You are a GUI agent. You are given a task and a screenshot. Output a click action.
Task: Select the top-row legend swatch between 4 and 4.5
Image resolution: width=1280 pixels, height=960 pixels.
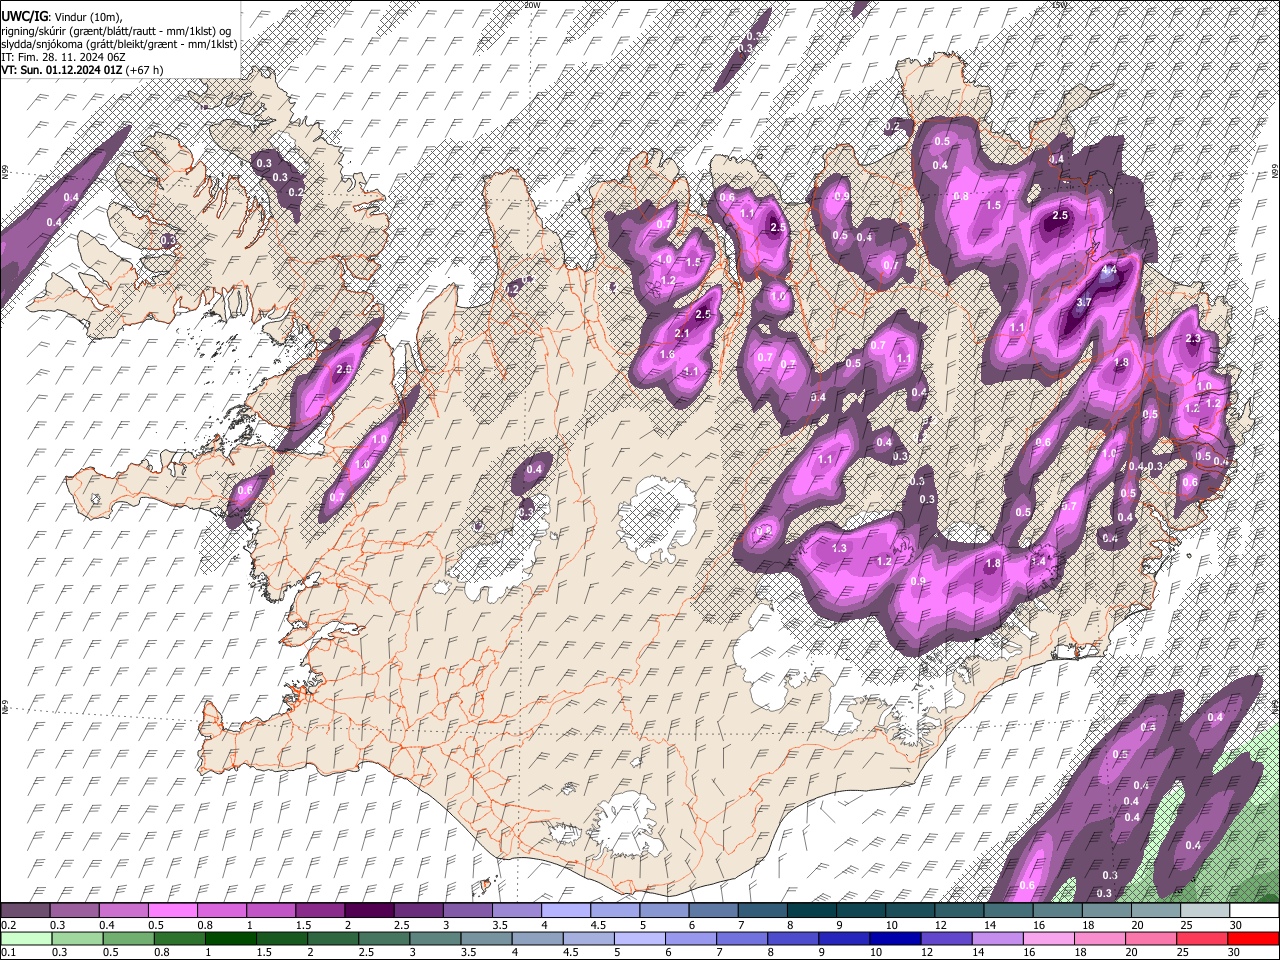coord(566,910)
